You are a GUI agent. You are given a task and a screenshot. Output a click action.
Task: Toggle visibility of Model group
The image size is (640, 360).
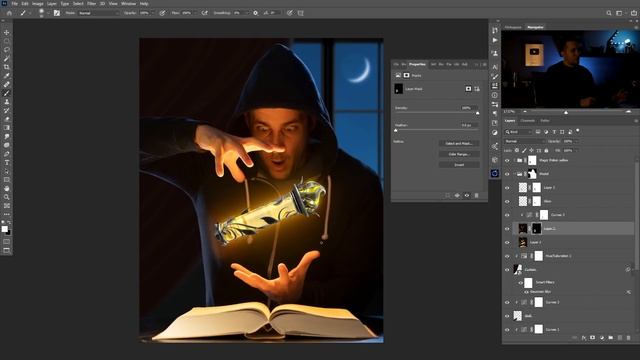(507, 174)
